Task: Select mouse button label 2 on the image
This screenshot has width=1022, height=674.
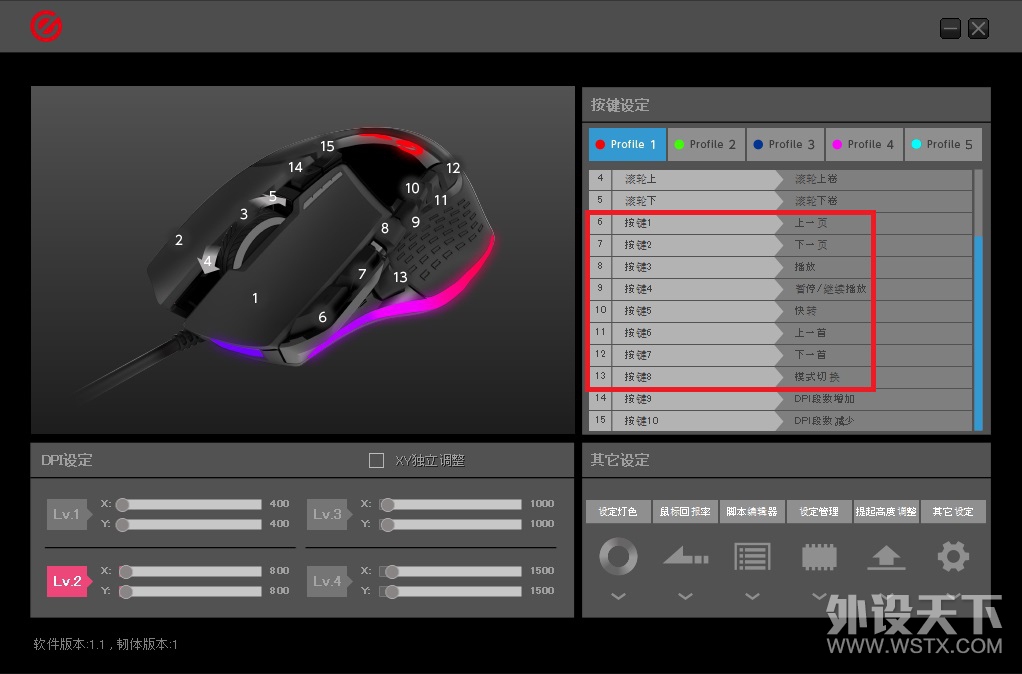Action: [x=179, y=240]
